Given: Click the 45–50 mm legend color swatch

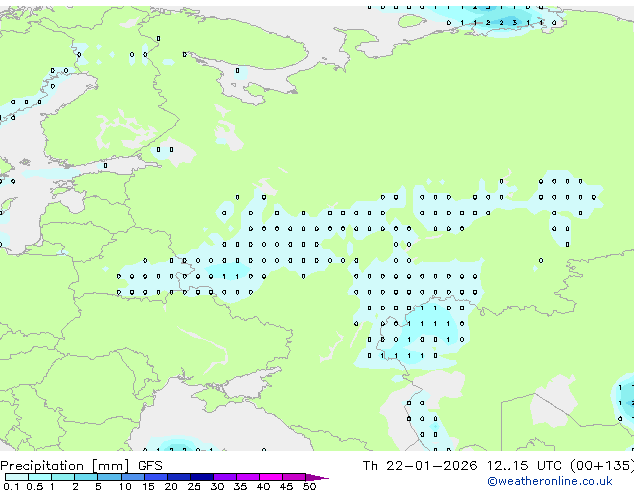Looking at the screenshot, I should 294,477.
